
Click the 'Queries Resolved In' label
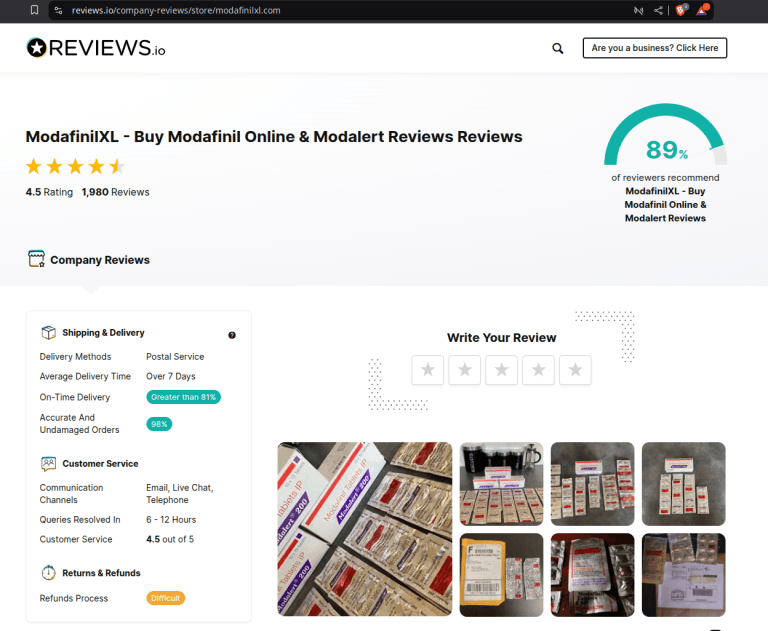(80, 519)
